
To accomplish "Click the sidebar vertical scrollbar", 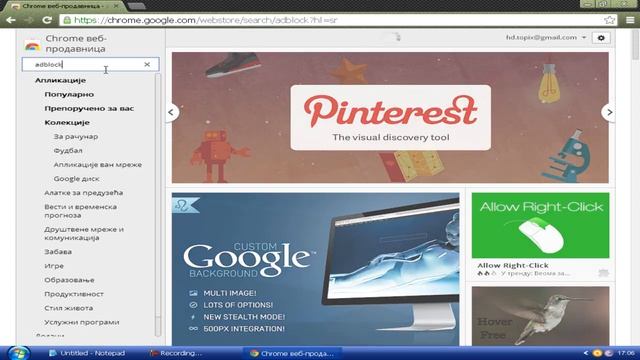I will [x=158, y=204].
